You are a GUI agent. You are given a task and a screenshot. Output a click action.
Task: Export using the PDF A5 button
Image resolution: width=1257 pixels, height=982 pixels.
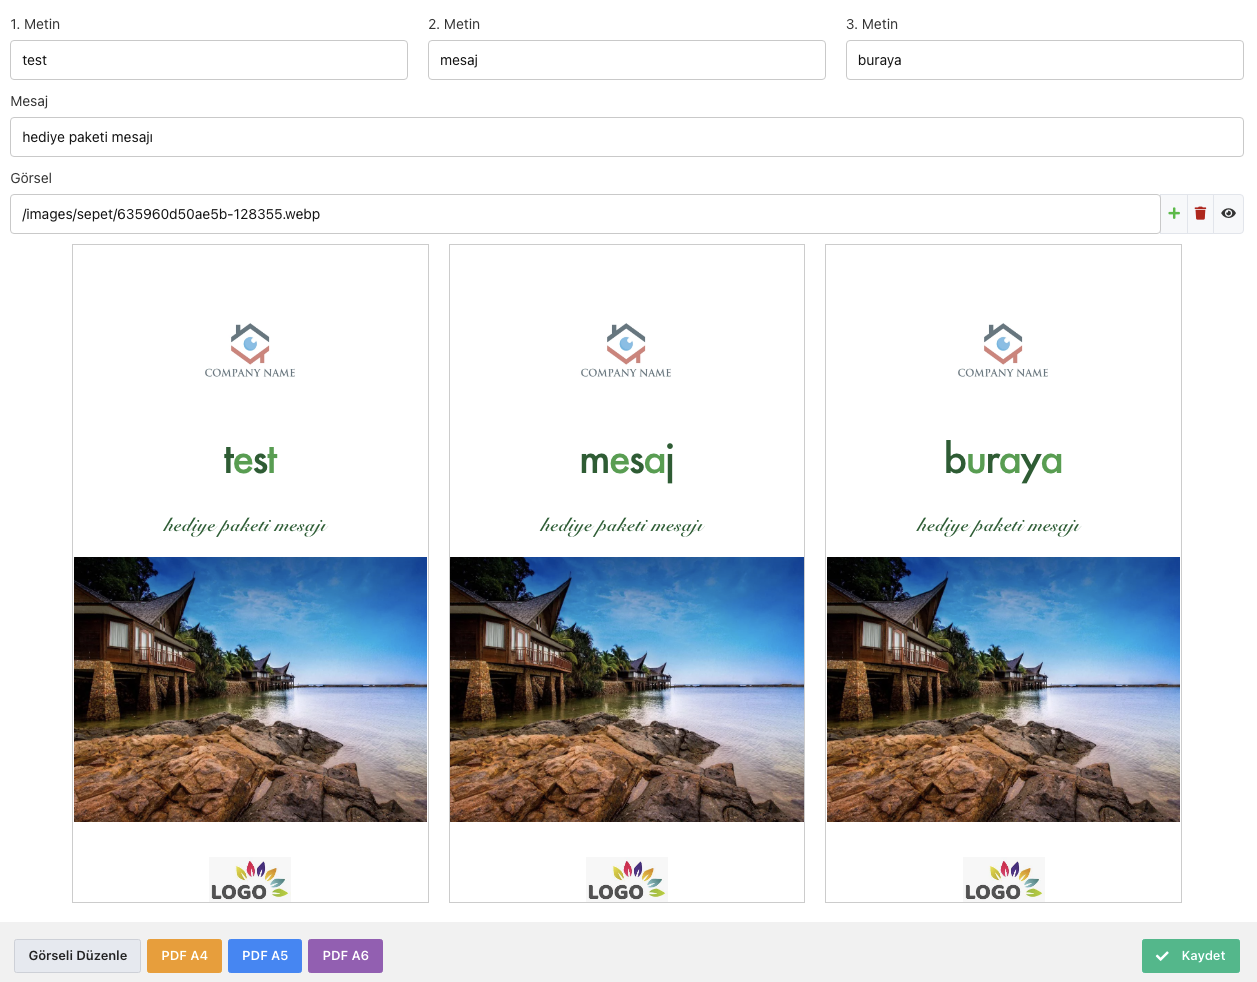click(265, 955)
